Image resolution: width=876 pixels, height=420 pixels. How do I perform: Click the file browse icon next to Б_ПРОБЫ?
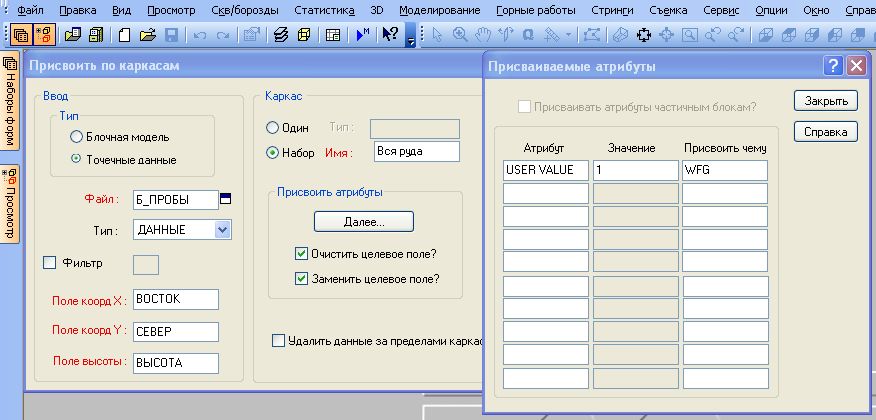pyautogui.click(x=225, y=198)
